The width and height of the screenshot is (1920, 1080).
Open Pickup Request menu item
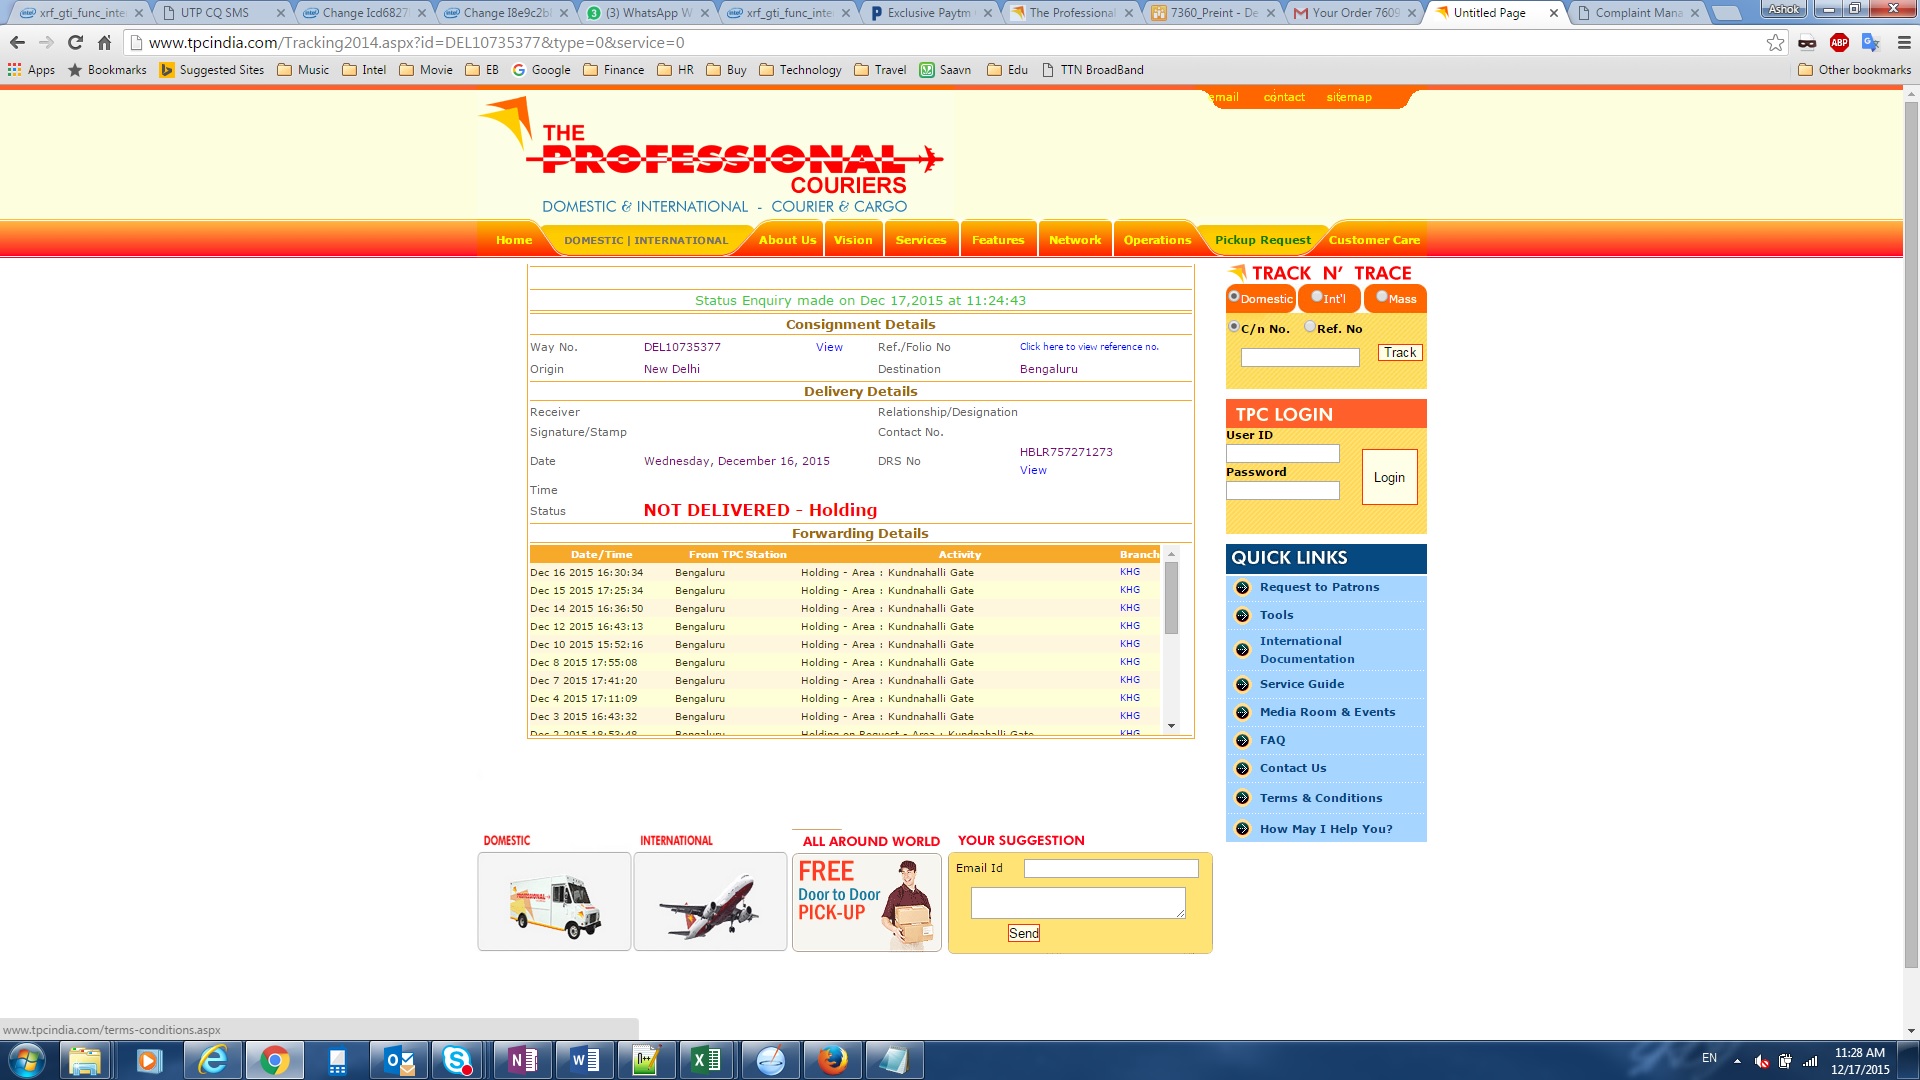pos(1263,240)
